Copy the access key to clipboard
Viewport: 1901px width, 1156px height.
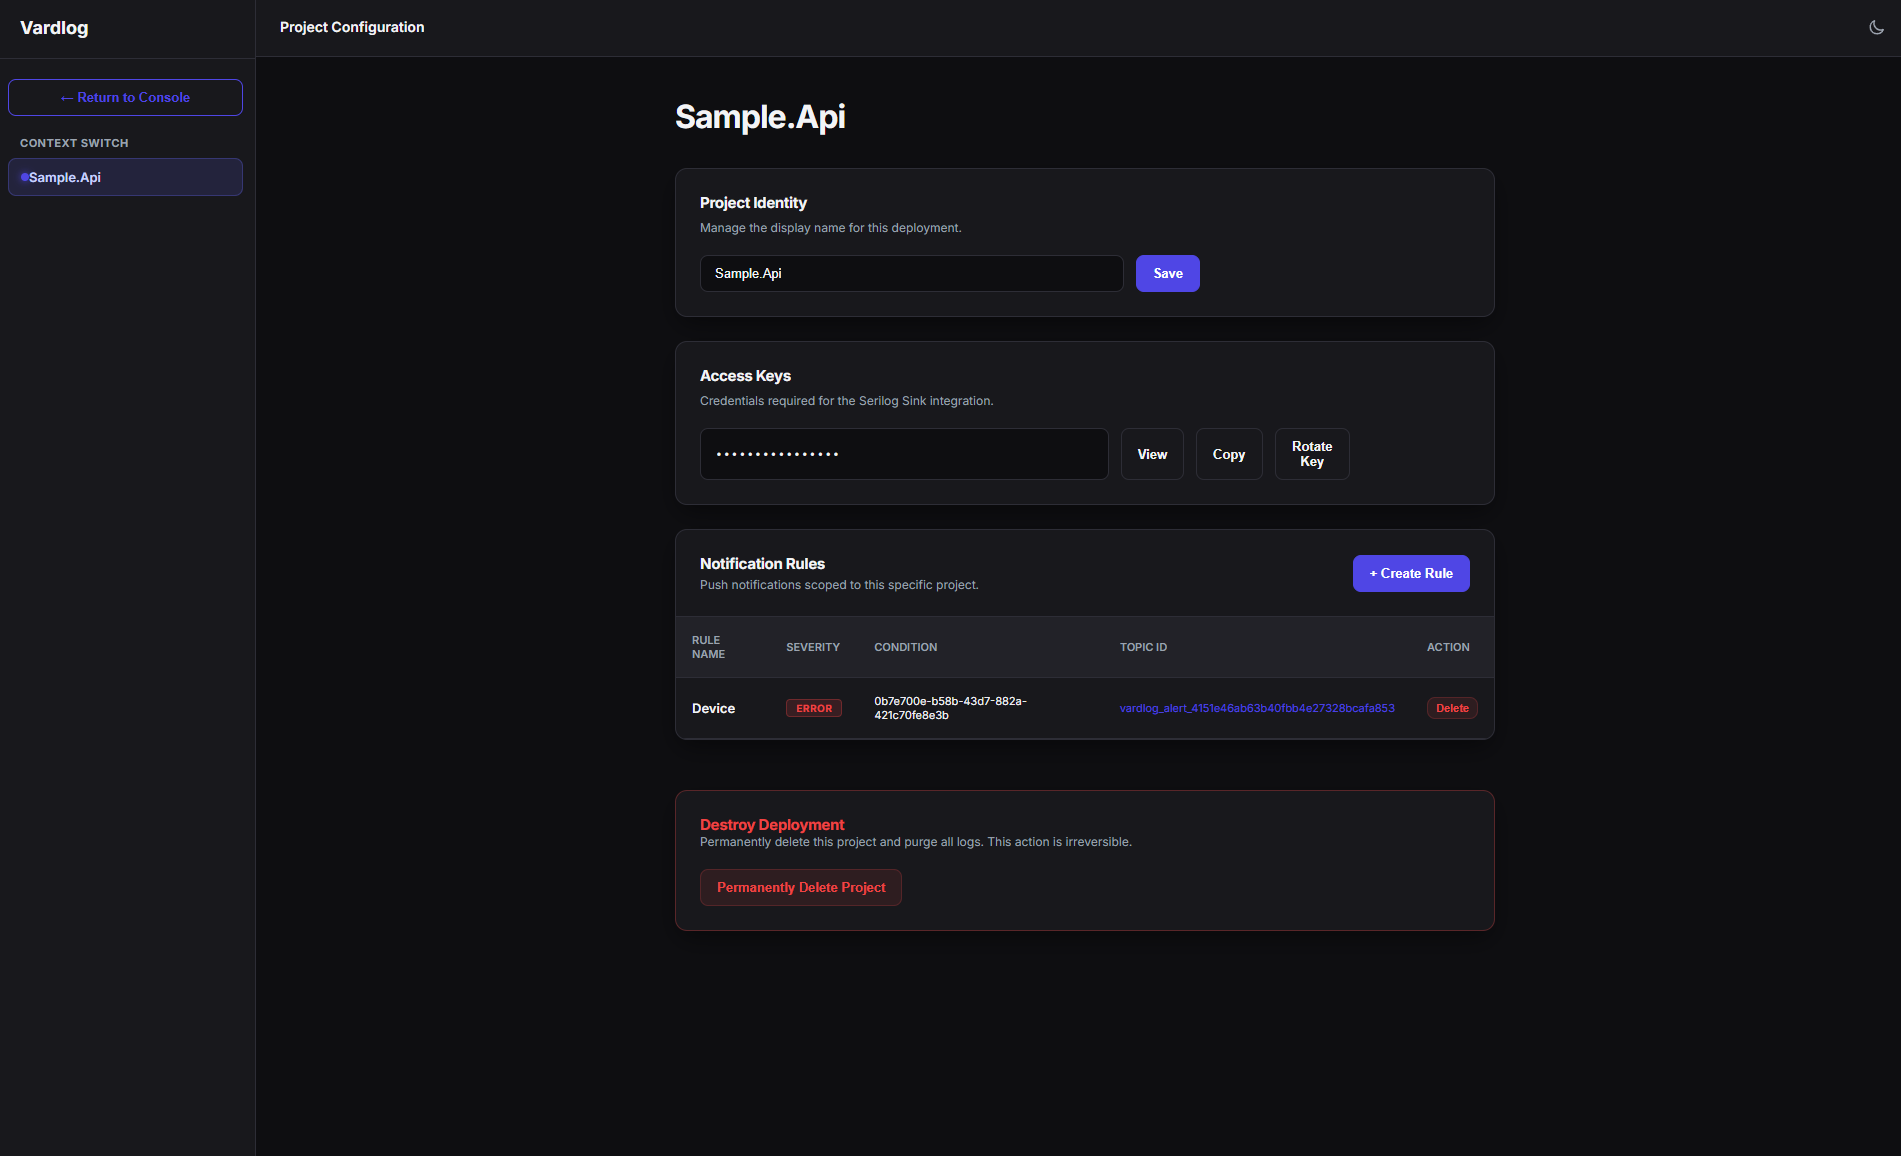[1228, 453]
